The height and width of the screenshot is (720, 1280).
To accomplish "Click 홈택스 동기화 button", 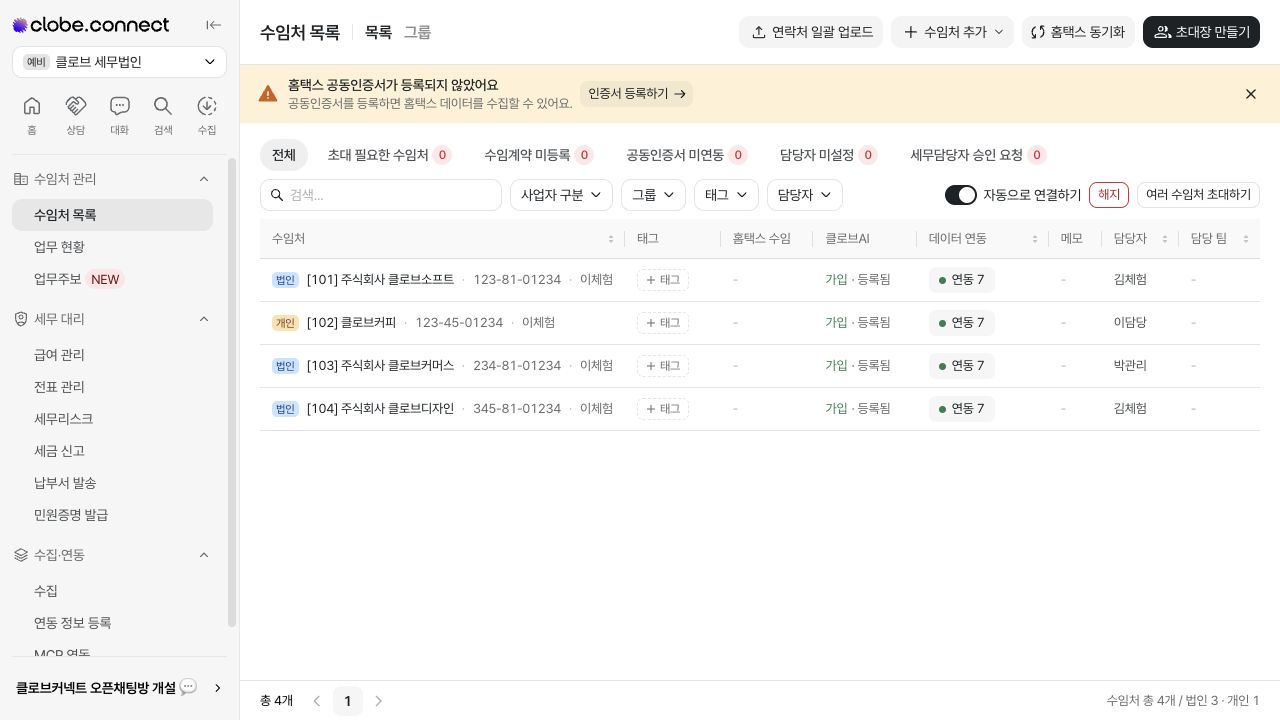I will [1078, 32].
